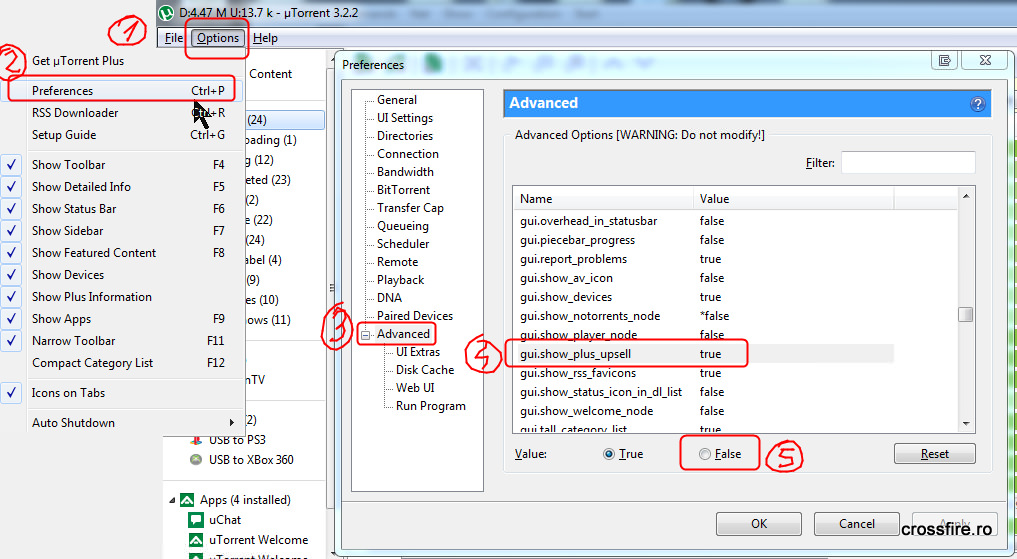
Task: Select gui.show_notorrents_node row
Action: pyautogui.click(x=704, y=316)
